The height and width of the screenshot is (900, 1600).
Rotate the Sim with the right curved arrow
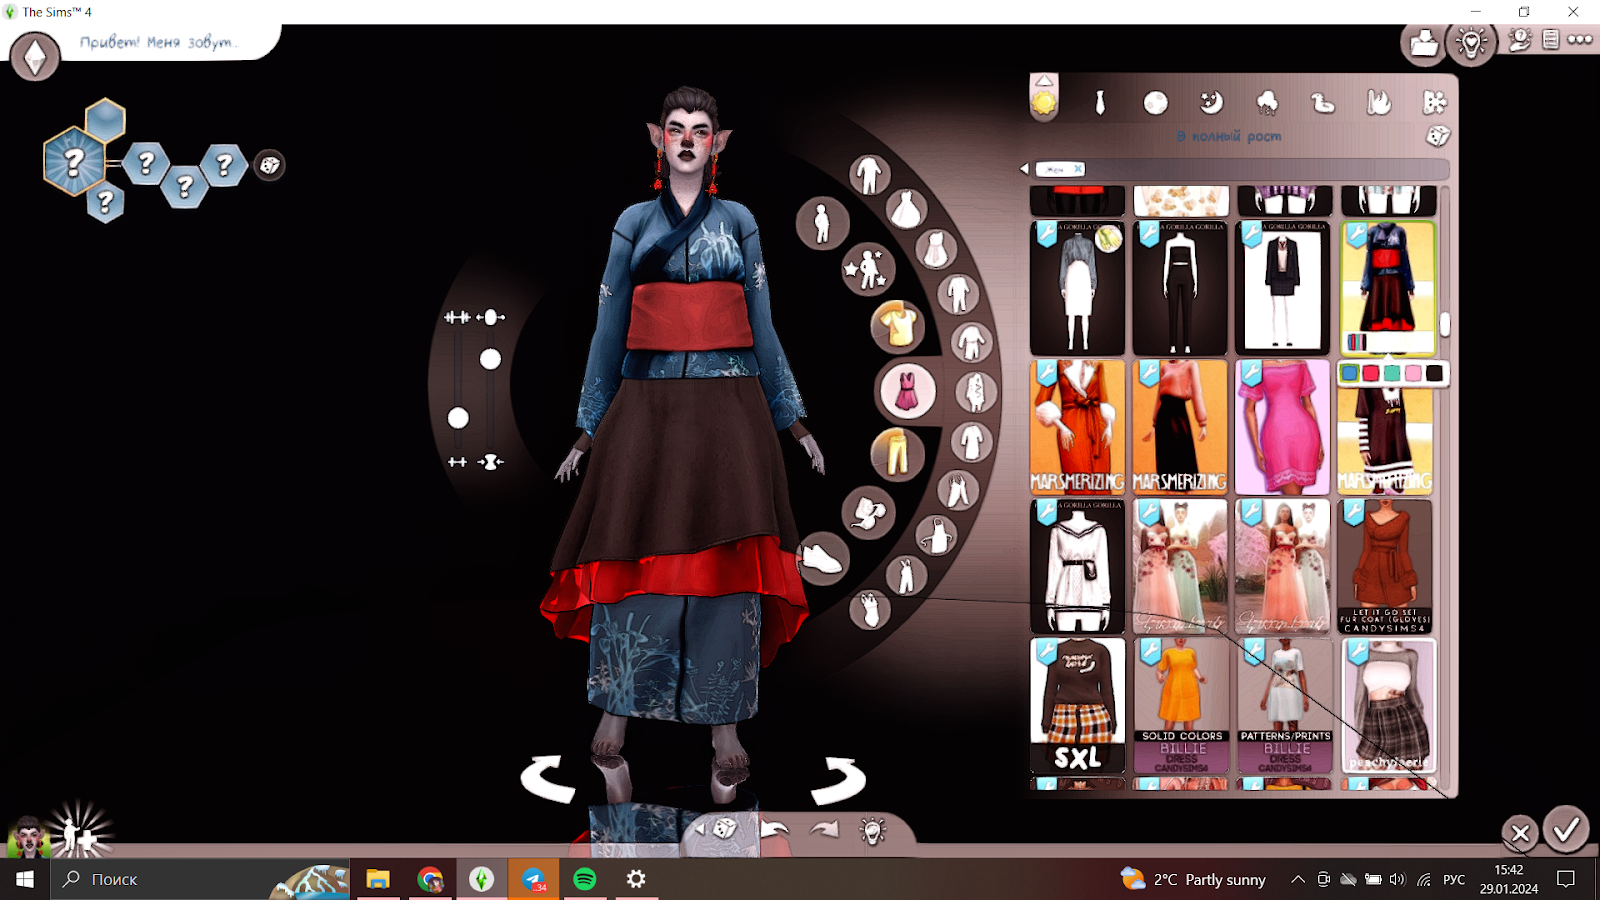point(838,780)
